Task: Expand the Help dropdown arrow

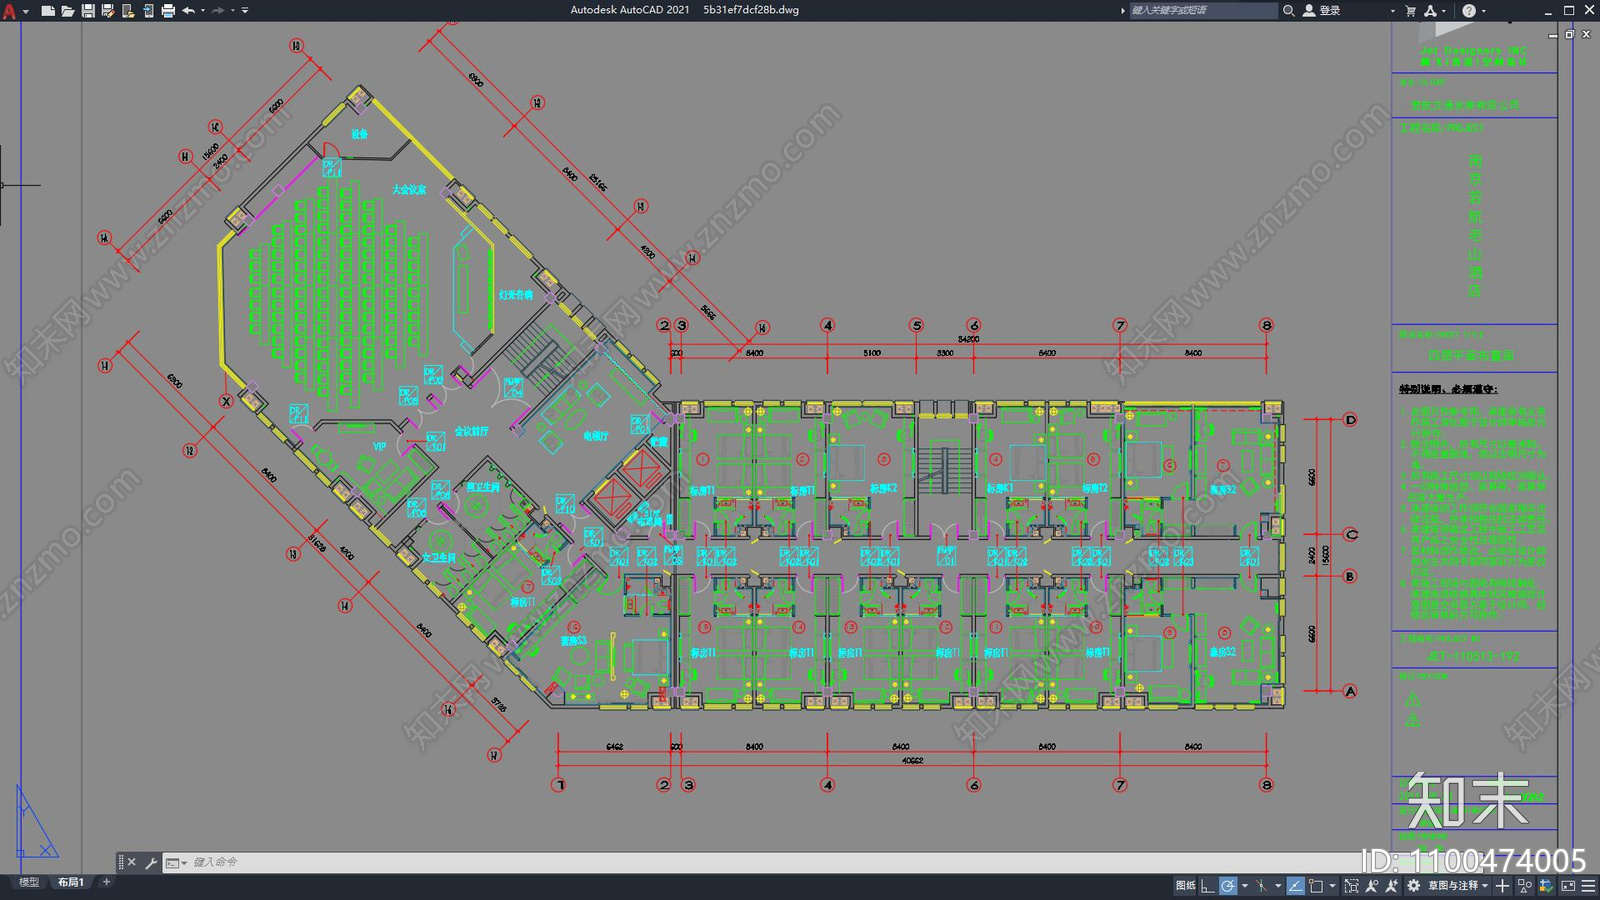Action: coord(1484,11)
